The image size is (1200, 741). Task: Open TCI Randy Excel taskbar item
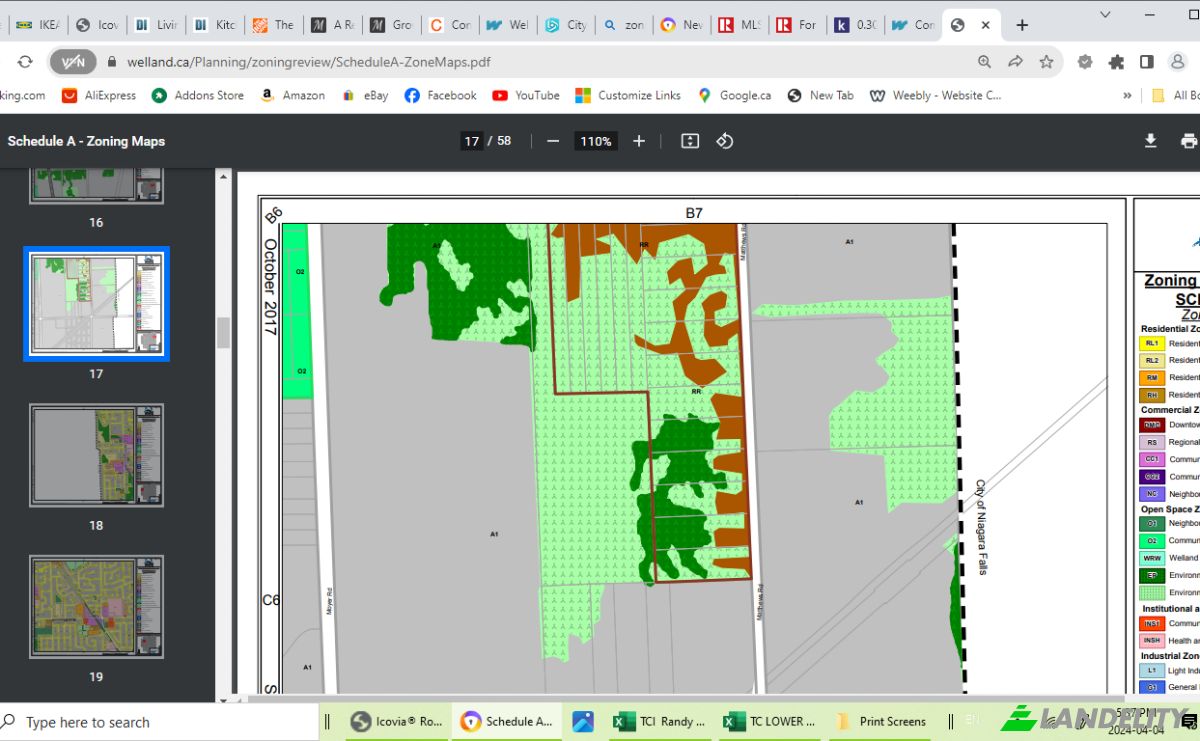tap(659, 721)
